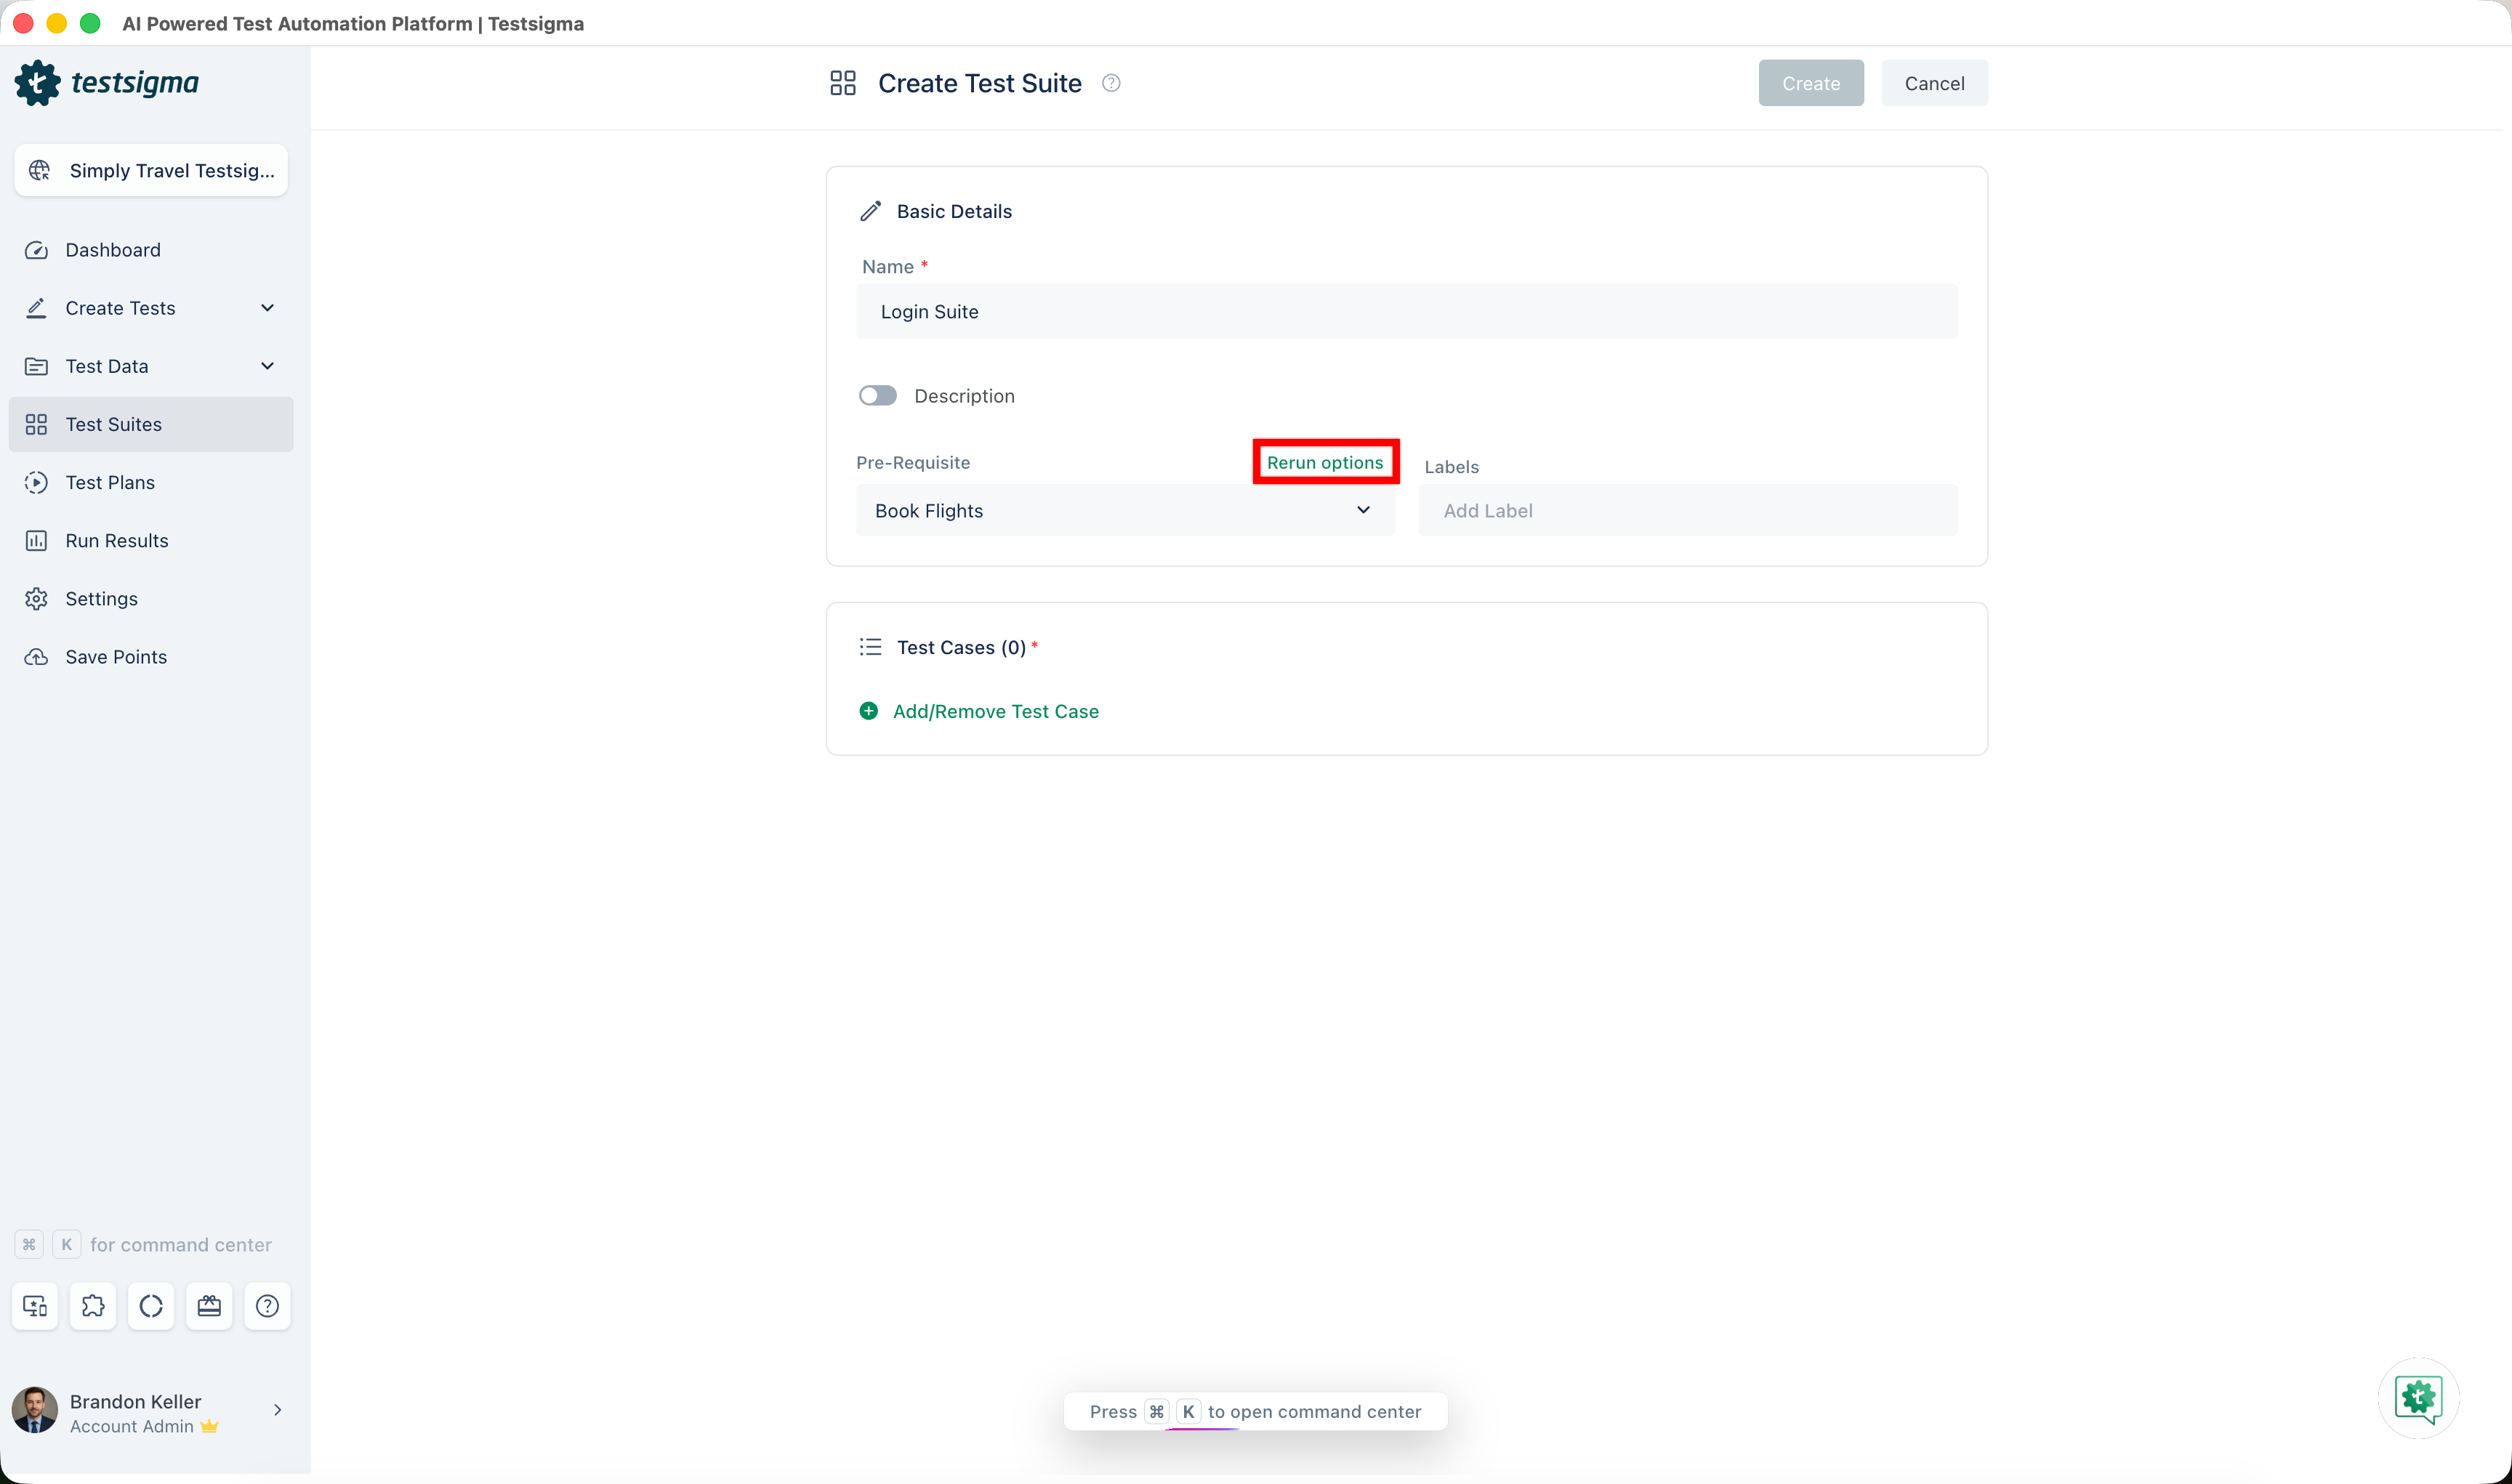Click the command center shortcut hint in sidebar
The image size is (2512, 1484).
pos(144,1244)
